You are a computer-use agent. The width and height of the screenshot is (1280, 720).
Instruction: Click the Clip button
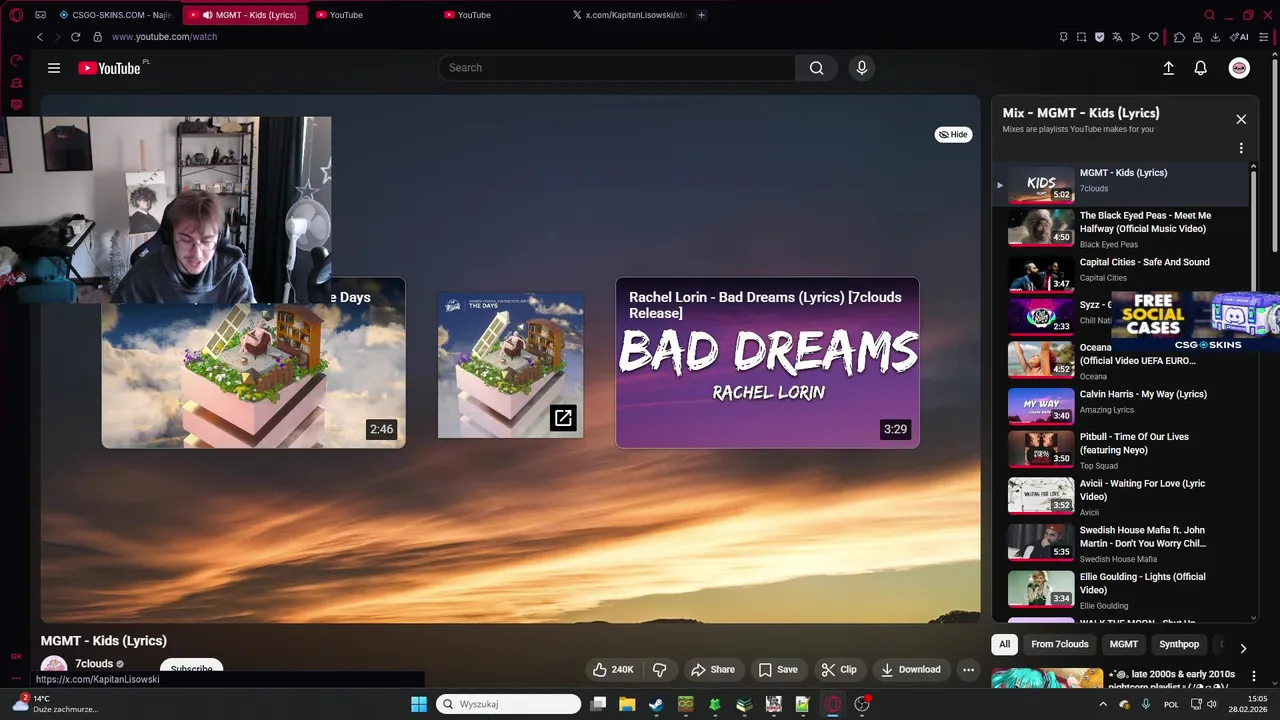point(839,669)
